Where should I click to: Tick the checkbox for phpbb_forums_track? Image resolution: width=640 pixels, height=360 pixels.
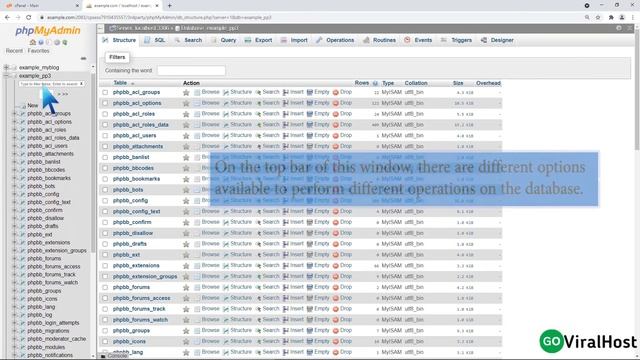105,309
